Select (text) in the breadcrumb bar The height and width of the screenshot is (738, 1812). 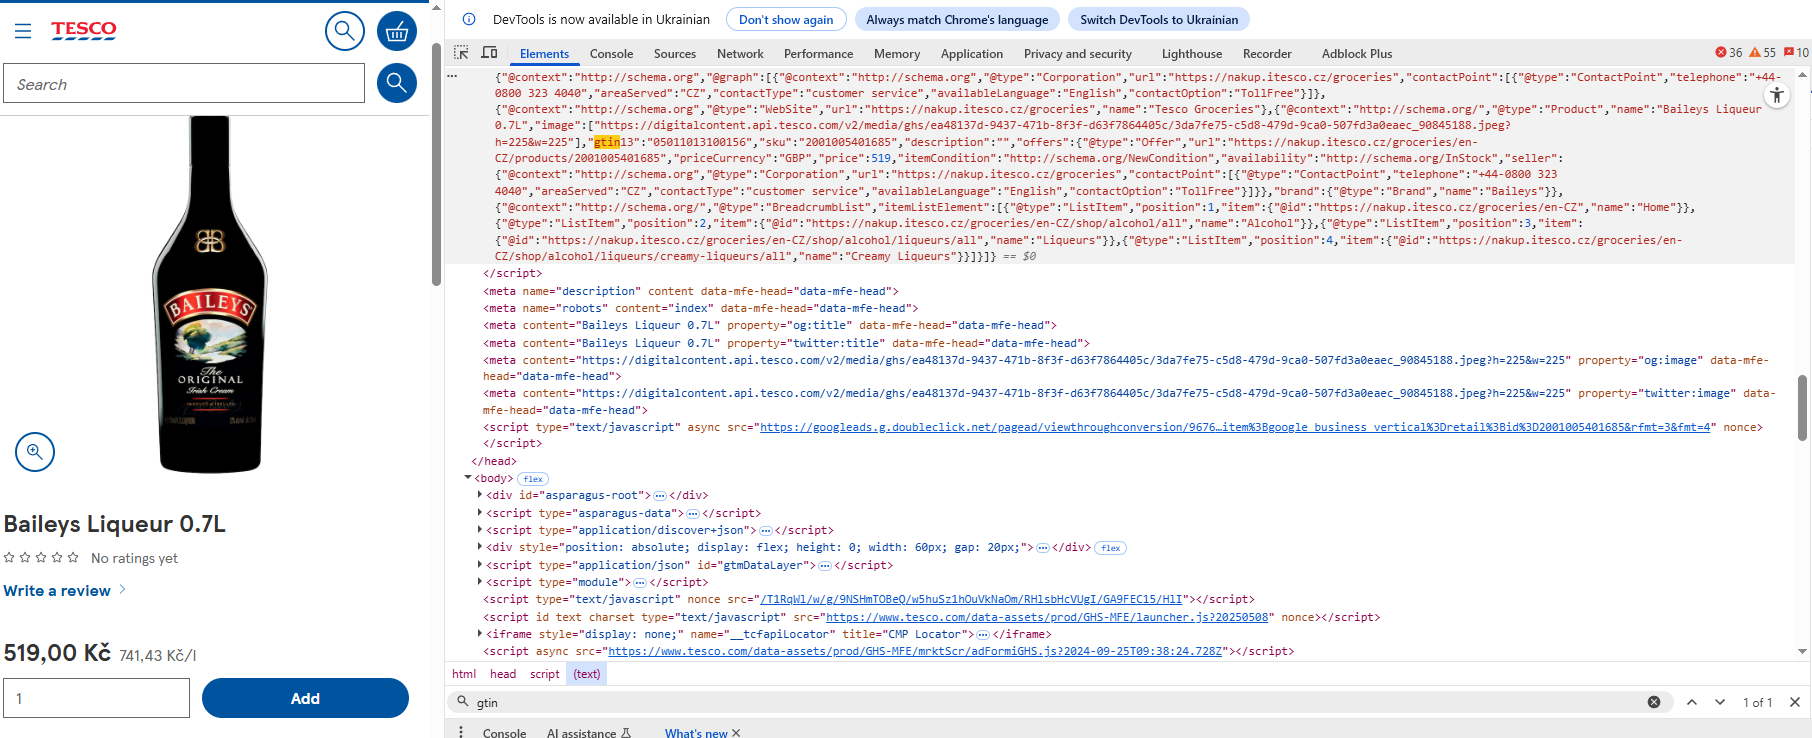click(587, 674)
